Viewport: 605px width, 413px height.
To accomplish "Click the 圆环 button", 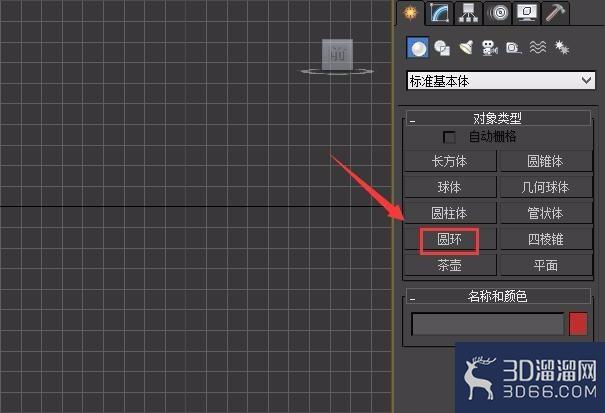I will point(450,239).
